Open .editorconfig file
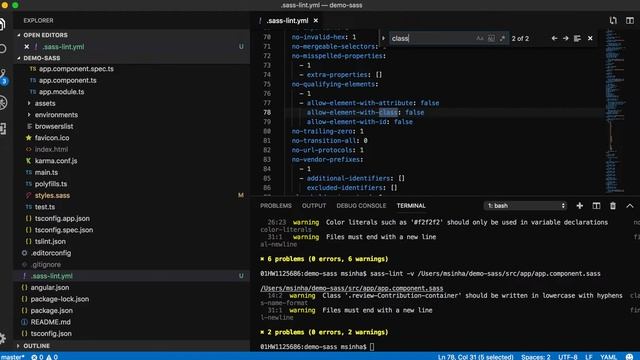640x360 pixels. click(x=51, y=253)
